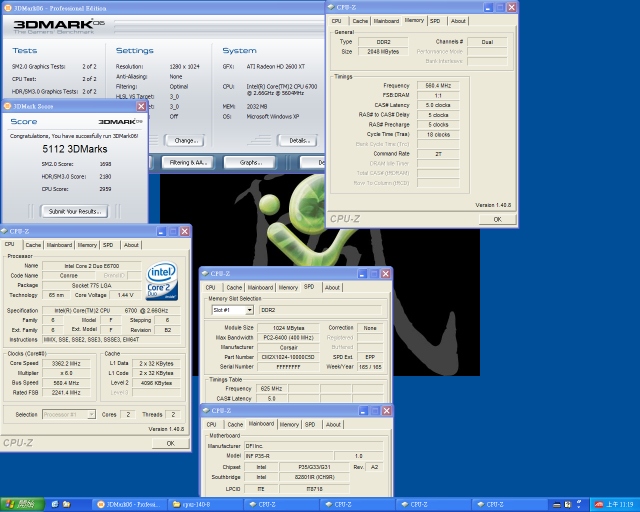The height and width of the screenshot is (512, 640).
Task: Close the CPU-Z Mainboard window
Action: 387,411
